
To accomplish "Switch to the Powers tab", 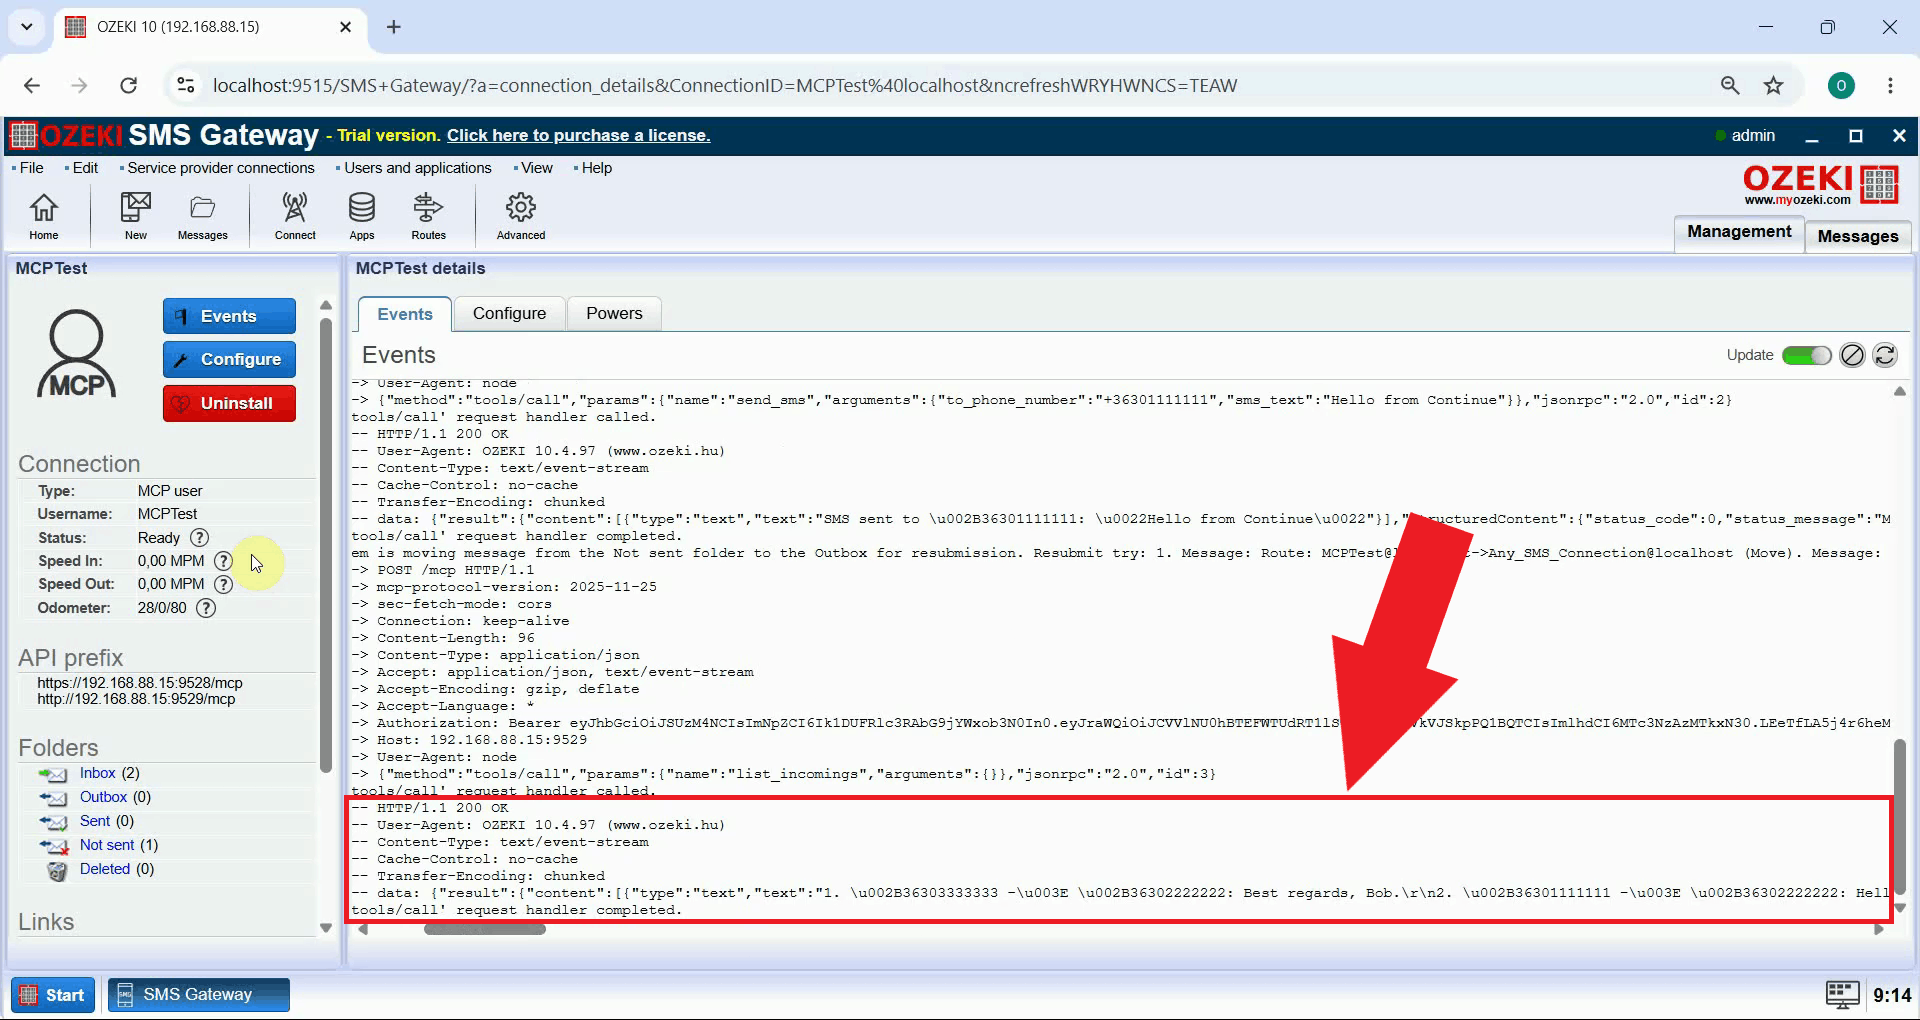I will 614,313.
